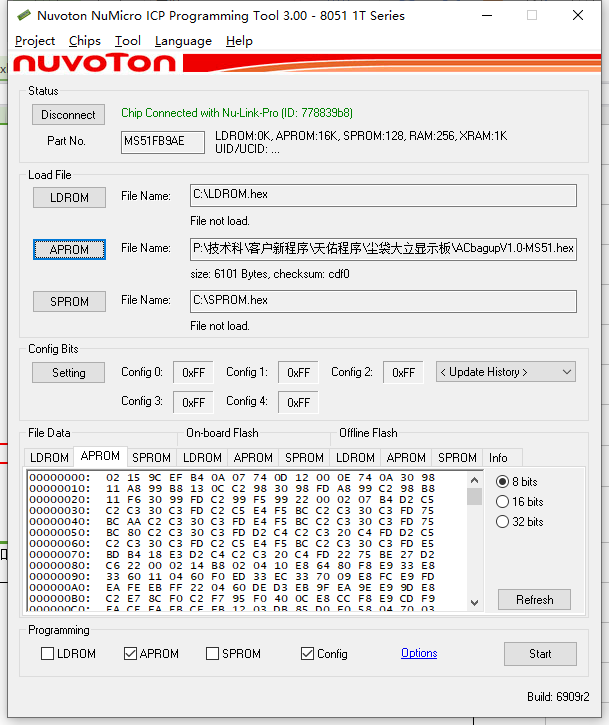Click the C:\LDROM.hex file name field
Viewport: 609px width, 725px height.
click(x=383, y=196)
